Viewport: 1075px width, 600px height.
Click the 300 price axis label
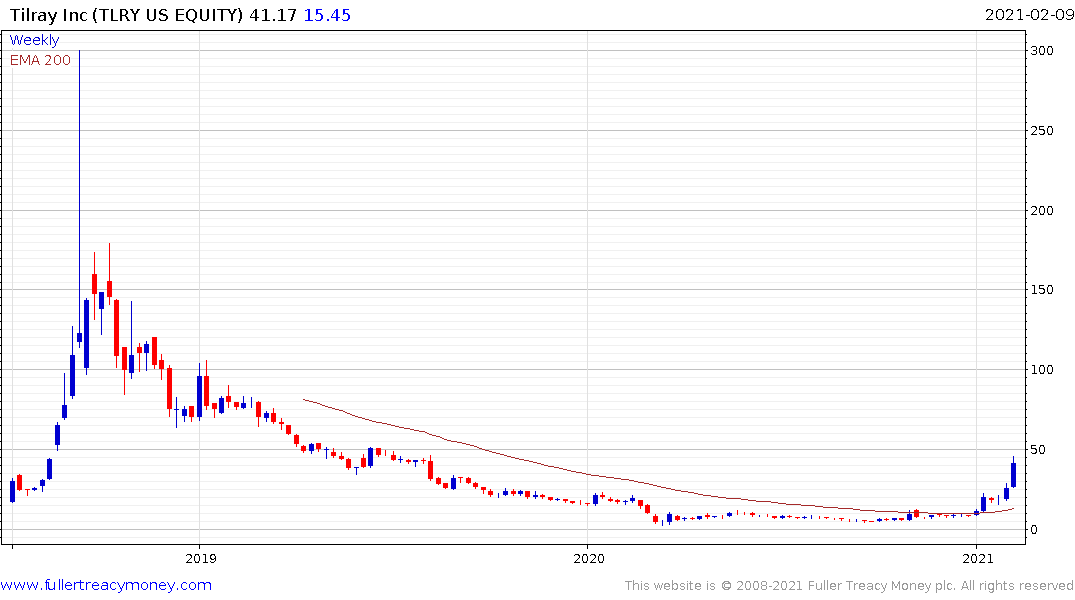[1042, 51]
